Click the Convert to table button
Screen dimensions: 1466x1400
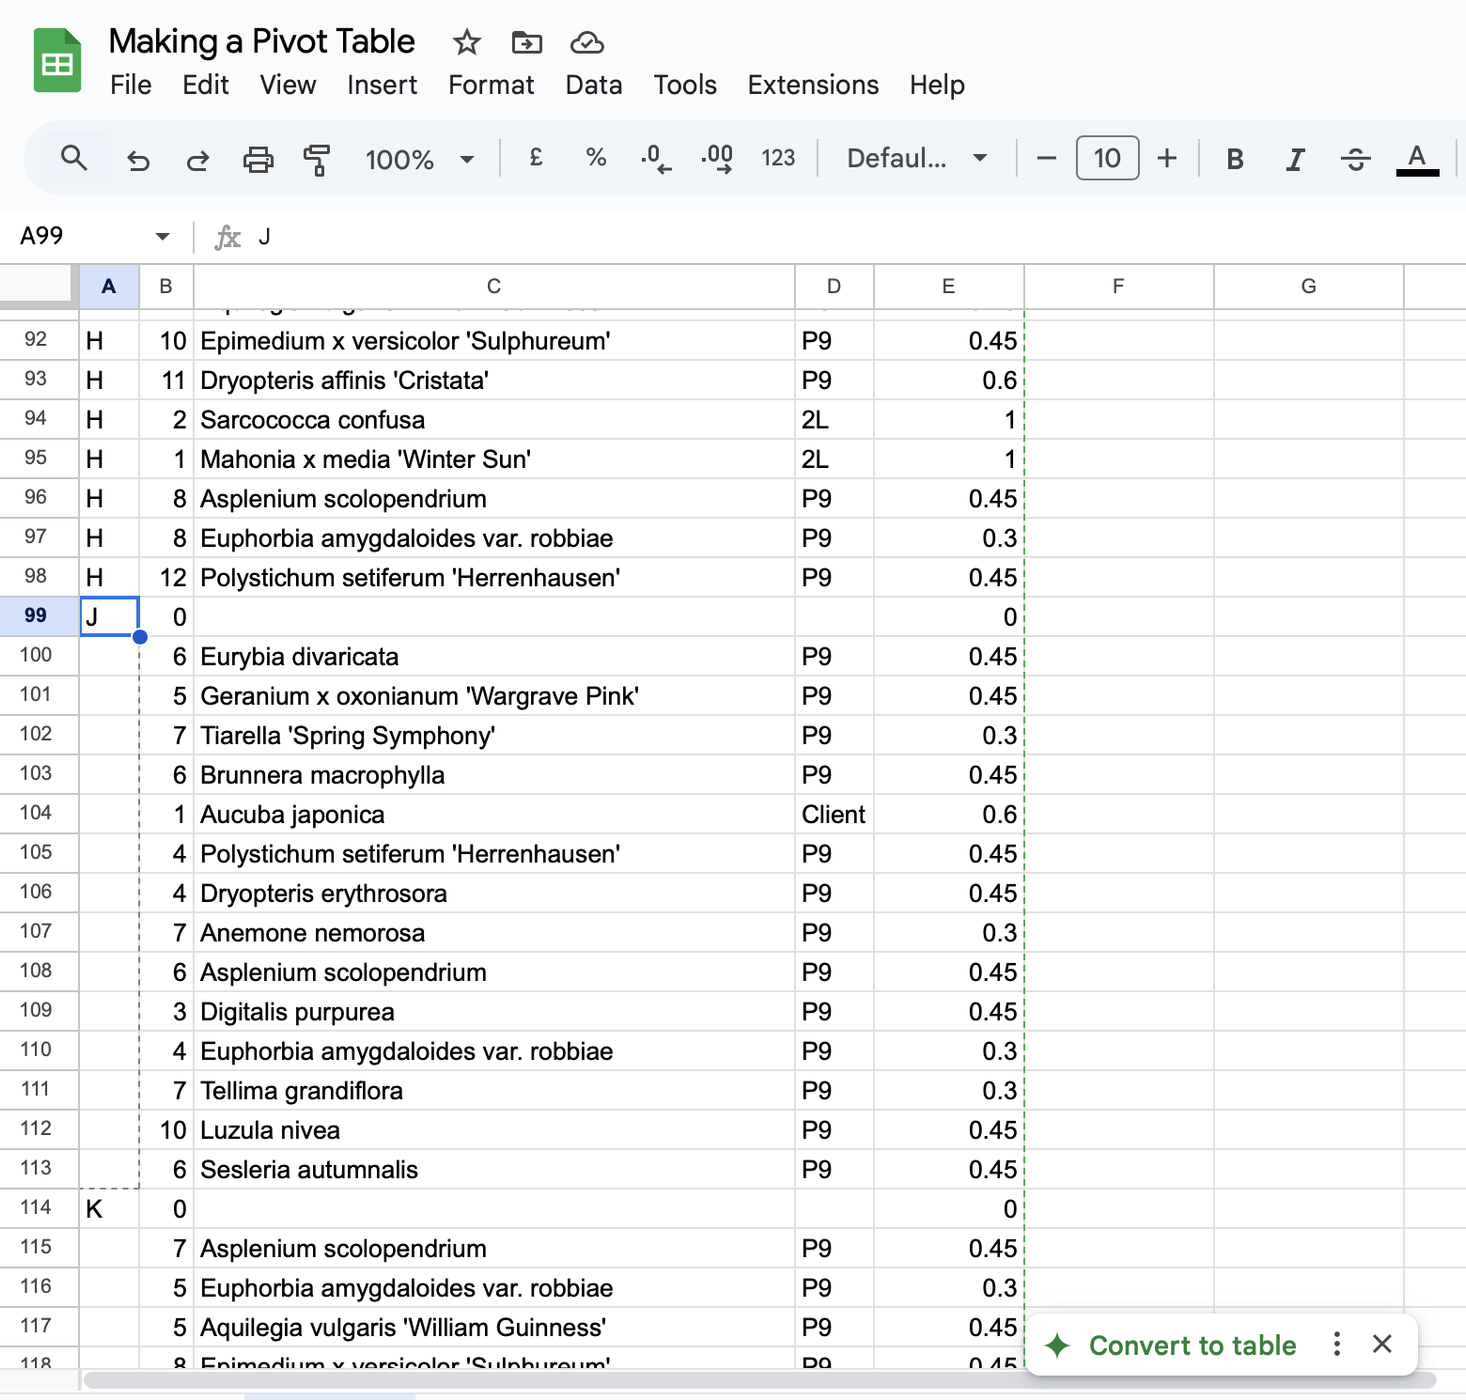pyautogui.click(x=1176, y=1345)
